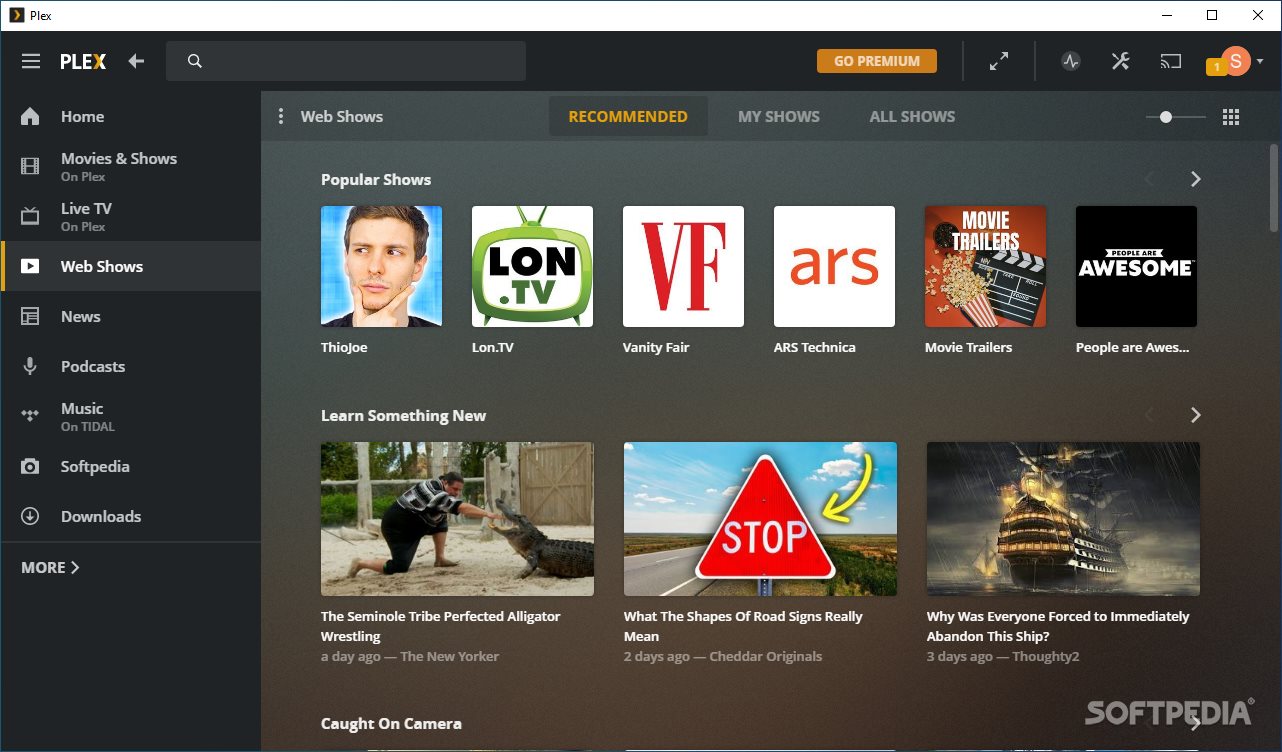This screenshot has width=1282, height=752.
Task: Open the three-dot Web Shows options menu
Action: (281, 116)
